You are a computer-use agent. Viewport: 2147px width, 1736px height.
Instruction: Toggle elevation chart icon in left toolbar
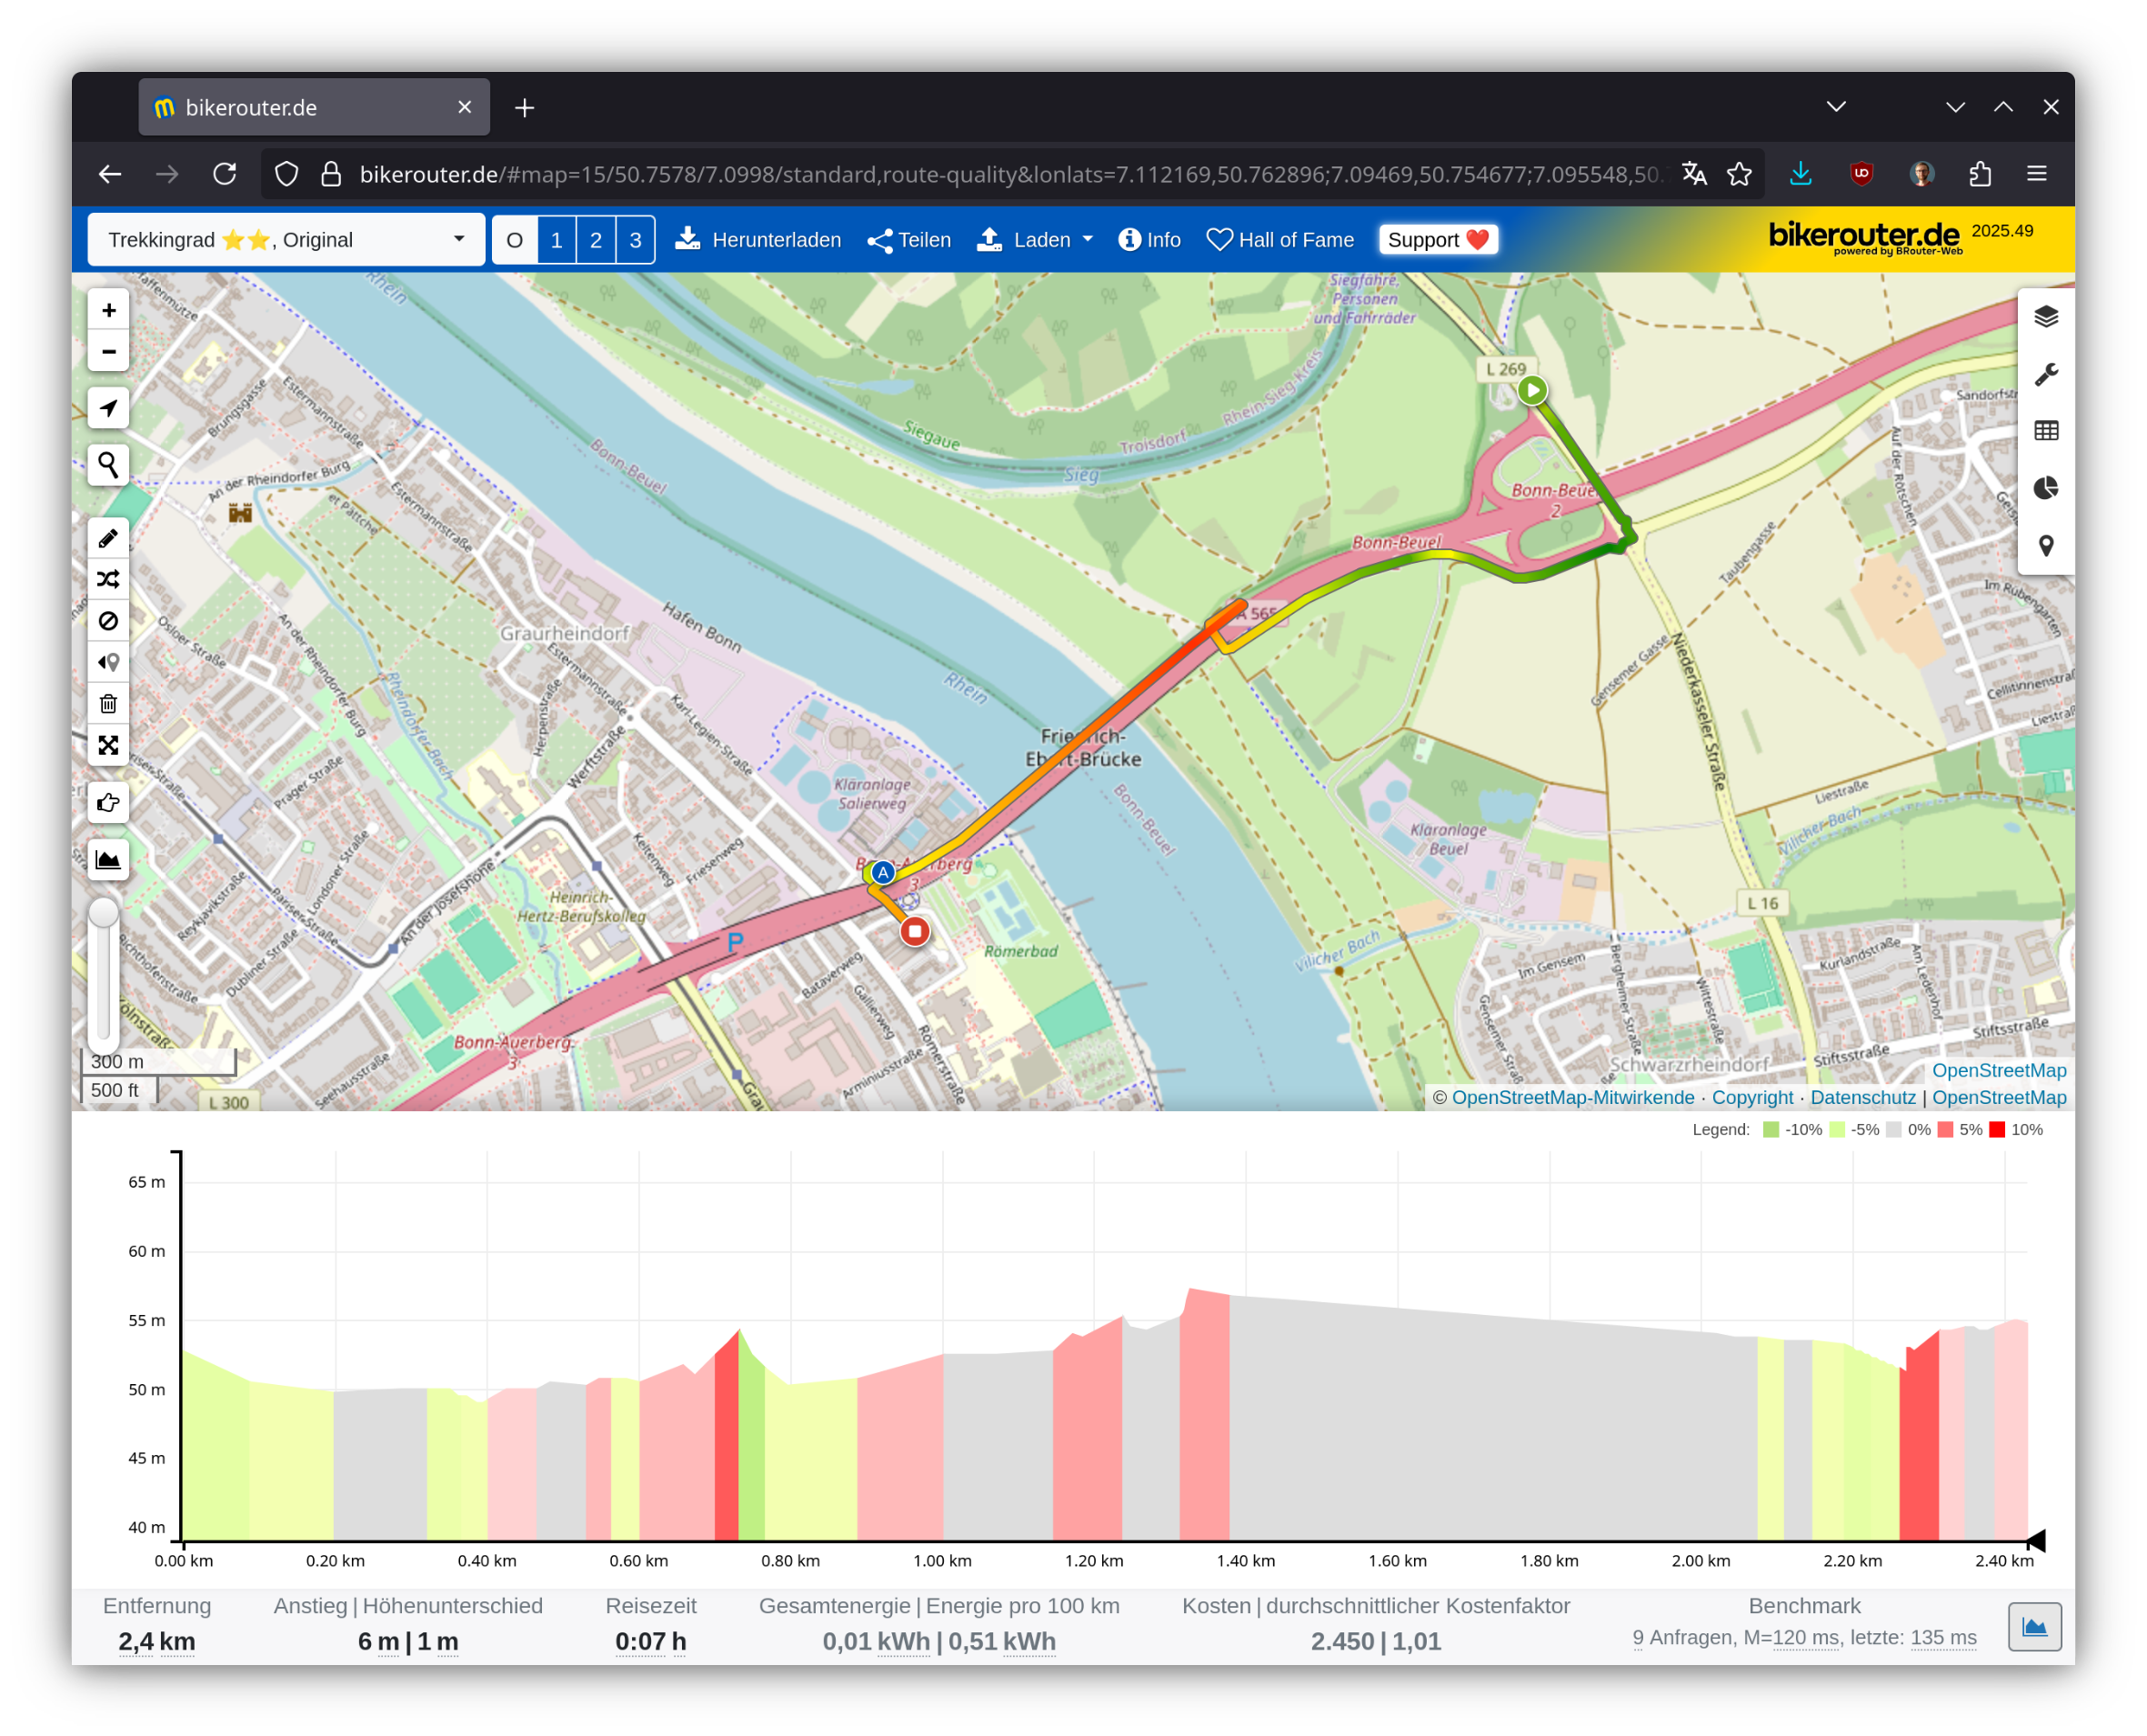tap(108, 860)
